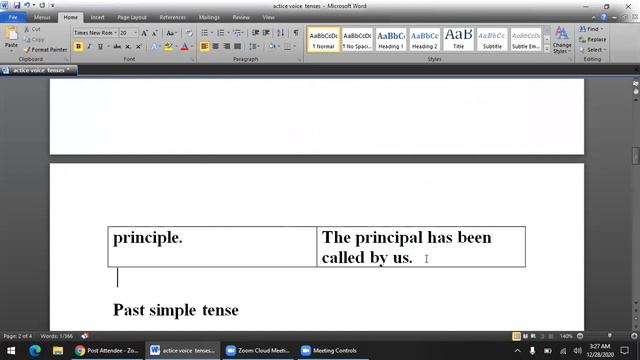The height and width of the screenshot is (360, 640).
Task: Zoom in with the plus button
Action: (634, 336)
